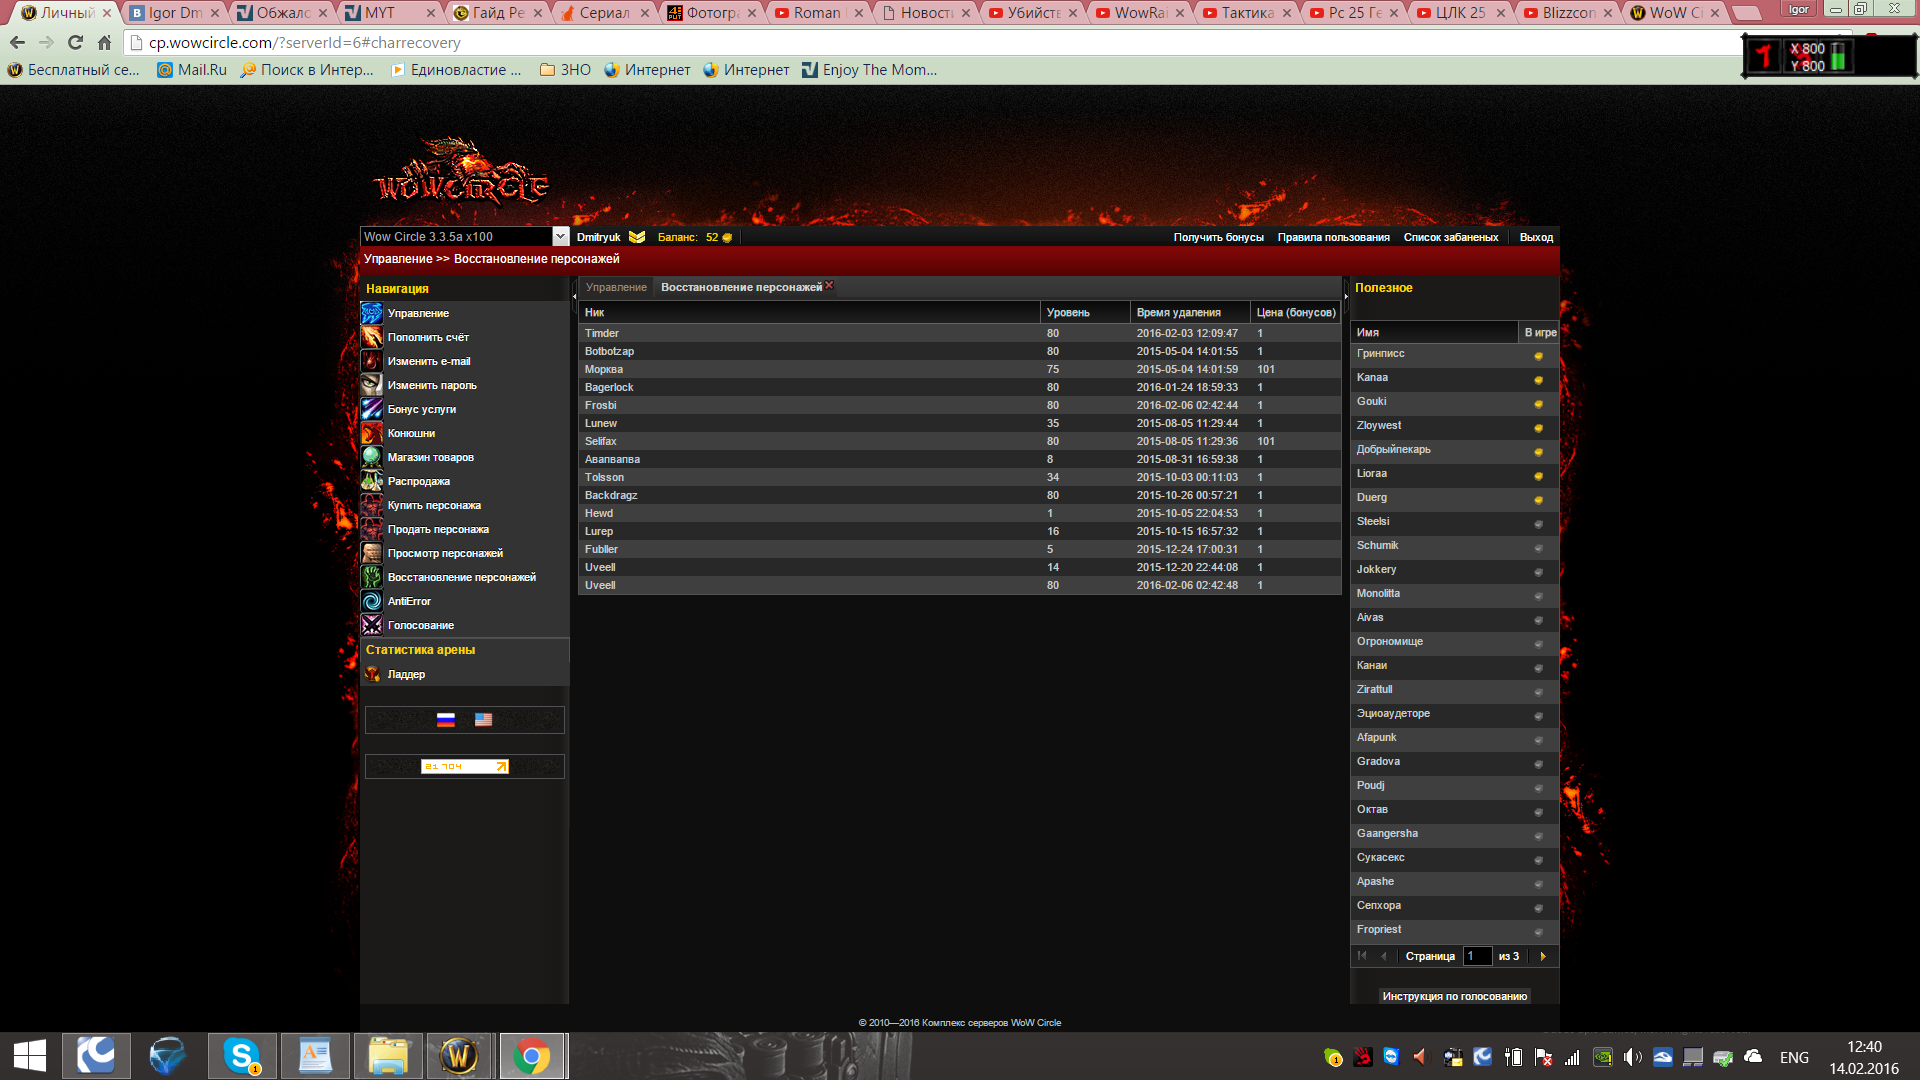Image resolution: width=1920 pixels, height=1080 pixels.
Task: Collapse the right Полезное panel arrow
Action: coord(1346,295)
